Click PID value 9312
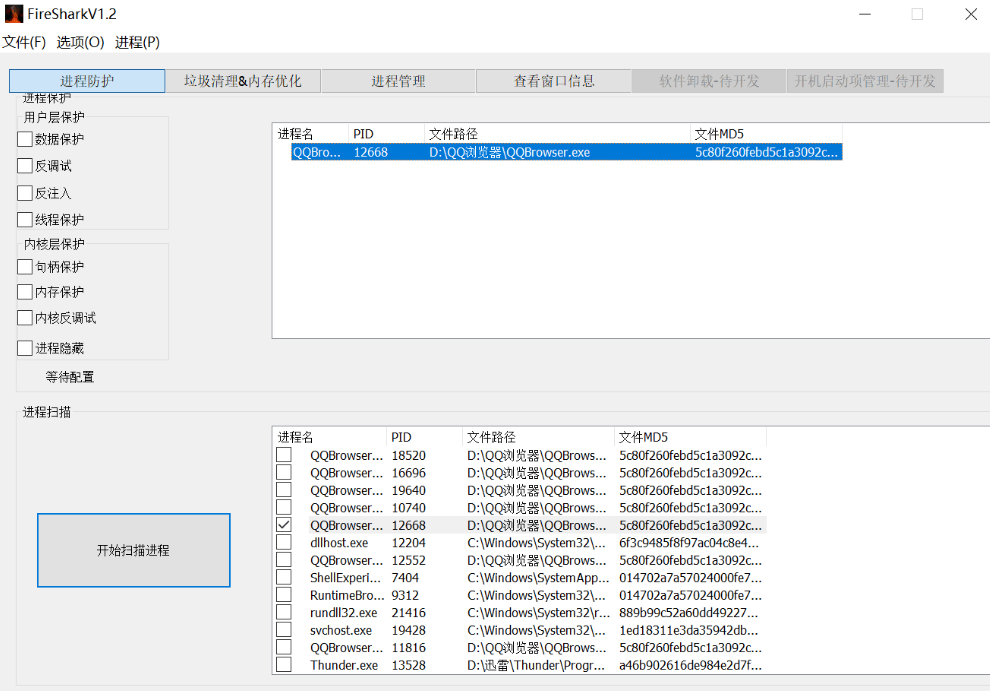 click(404, 595)
